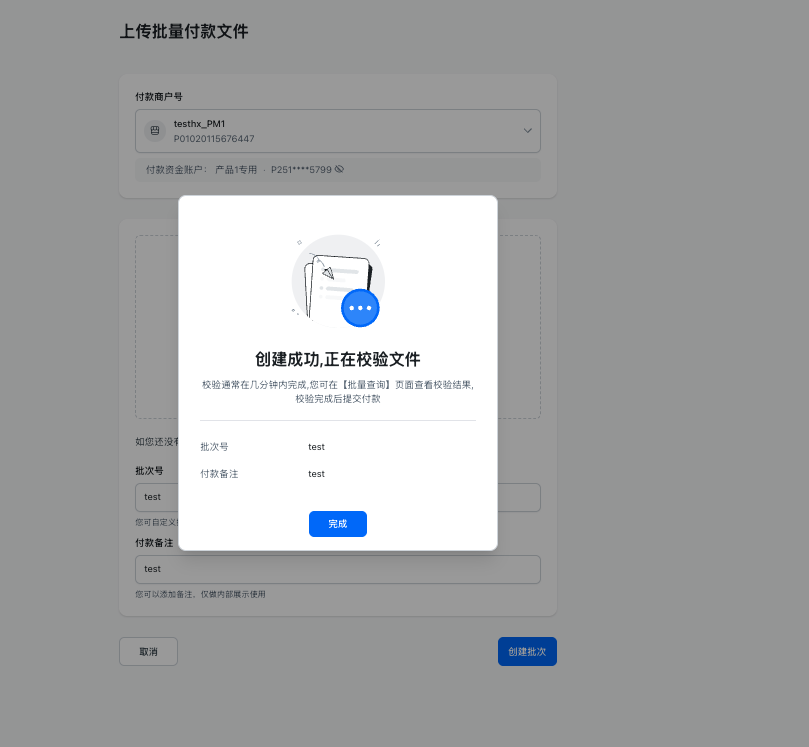
Task: Reveal the hidden account number P251****5799
Action: click(x=339, y=169)
